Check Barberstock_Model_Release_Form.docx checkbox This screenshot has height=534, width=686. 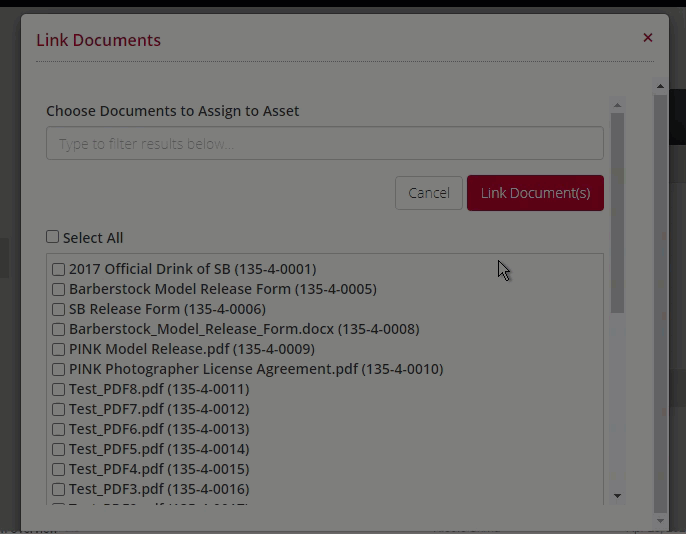pyautogui.click(x=58, y=329)
